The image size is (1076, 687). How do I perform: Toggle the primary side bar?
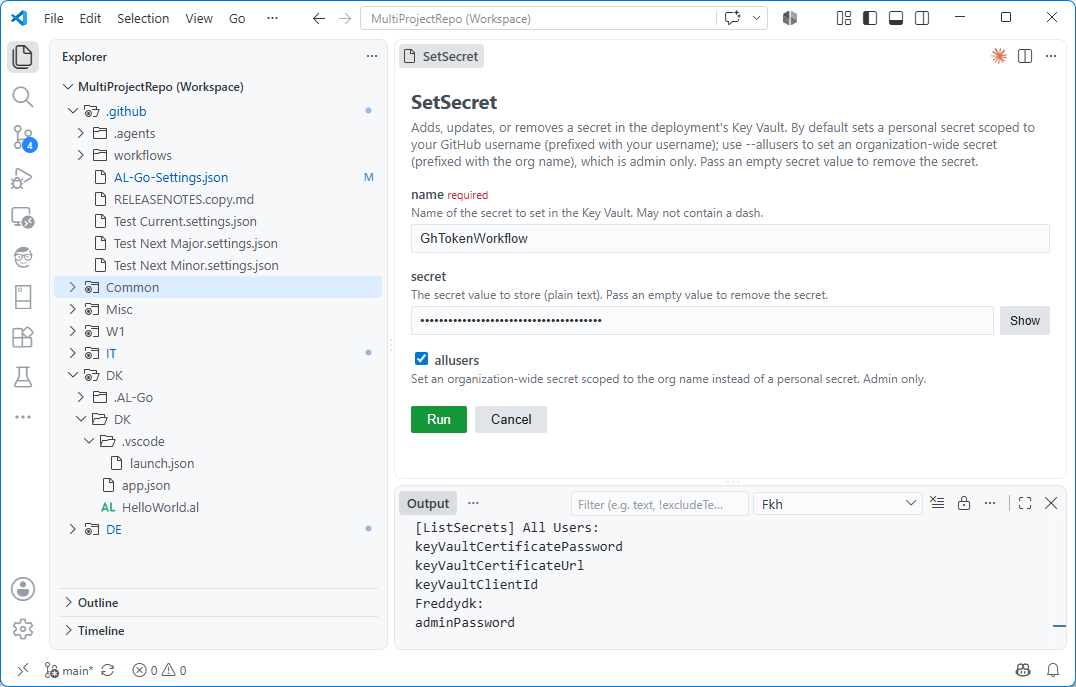[870, 19]
